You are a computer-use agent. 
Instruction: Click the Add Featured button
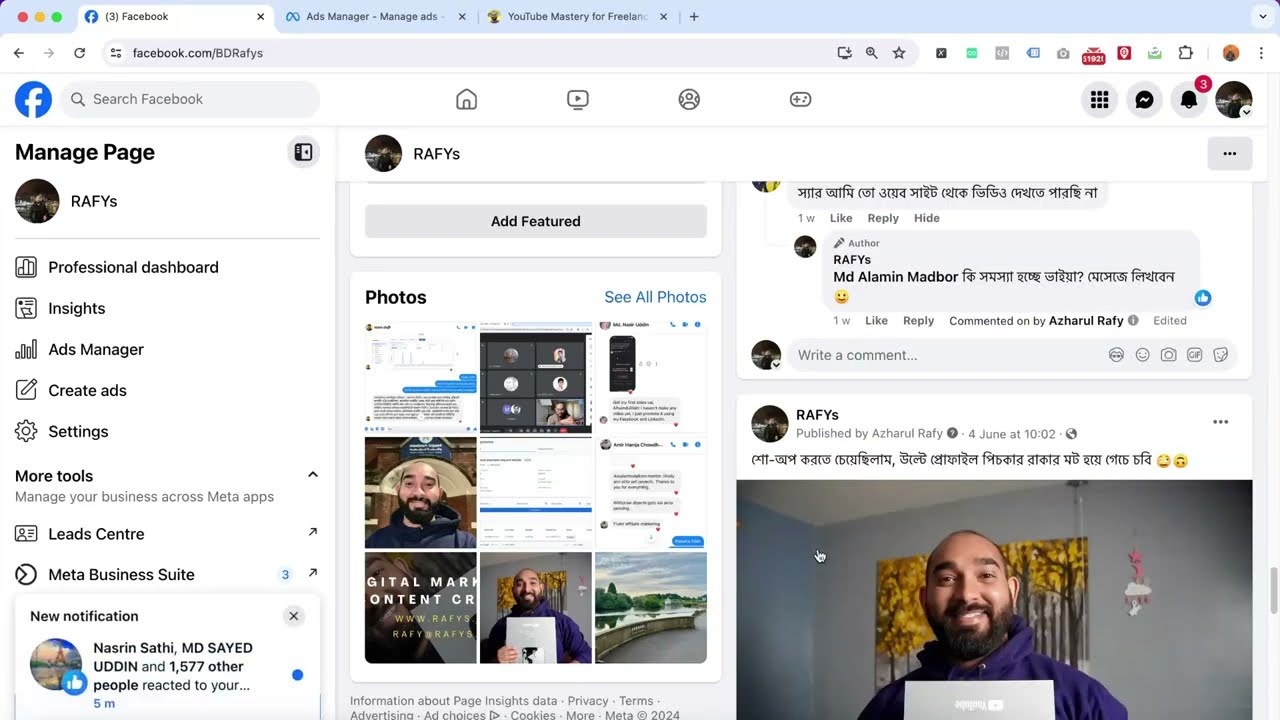[536, 221]
